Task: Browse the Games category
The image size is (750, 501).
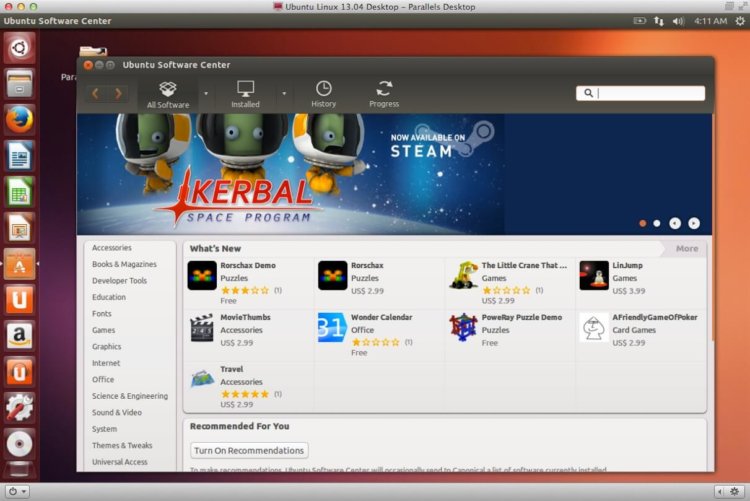Action: 104,330
